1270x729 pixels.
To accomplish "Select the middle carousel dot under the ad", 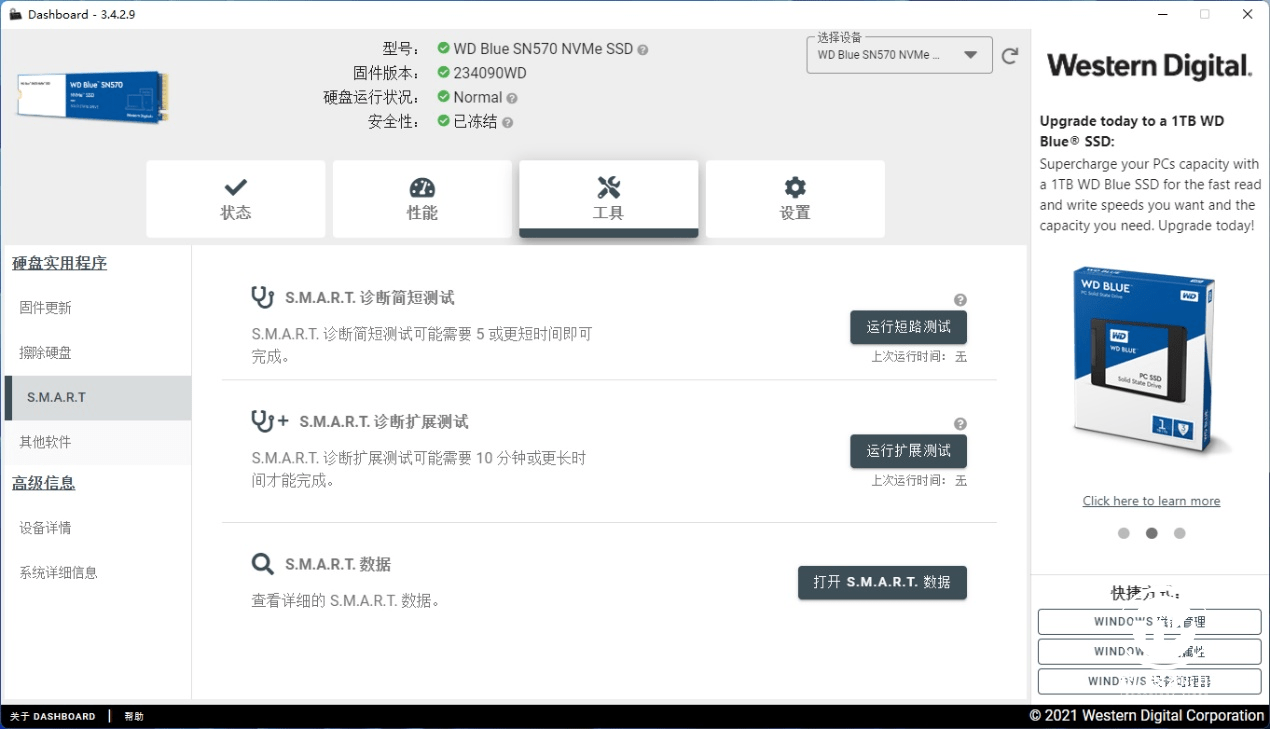I will [1151, 533].
